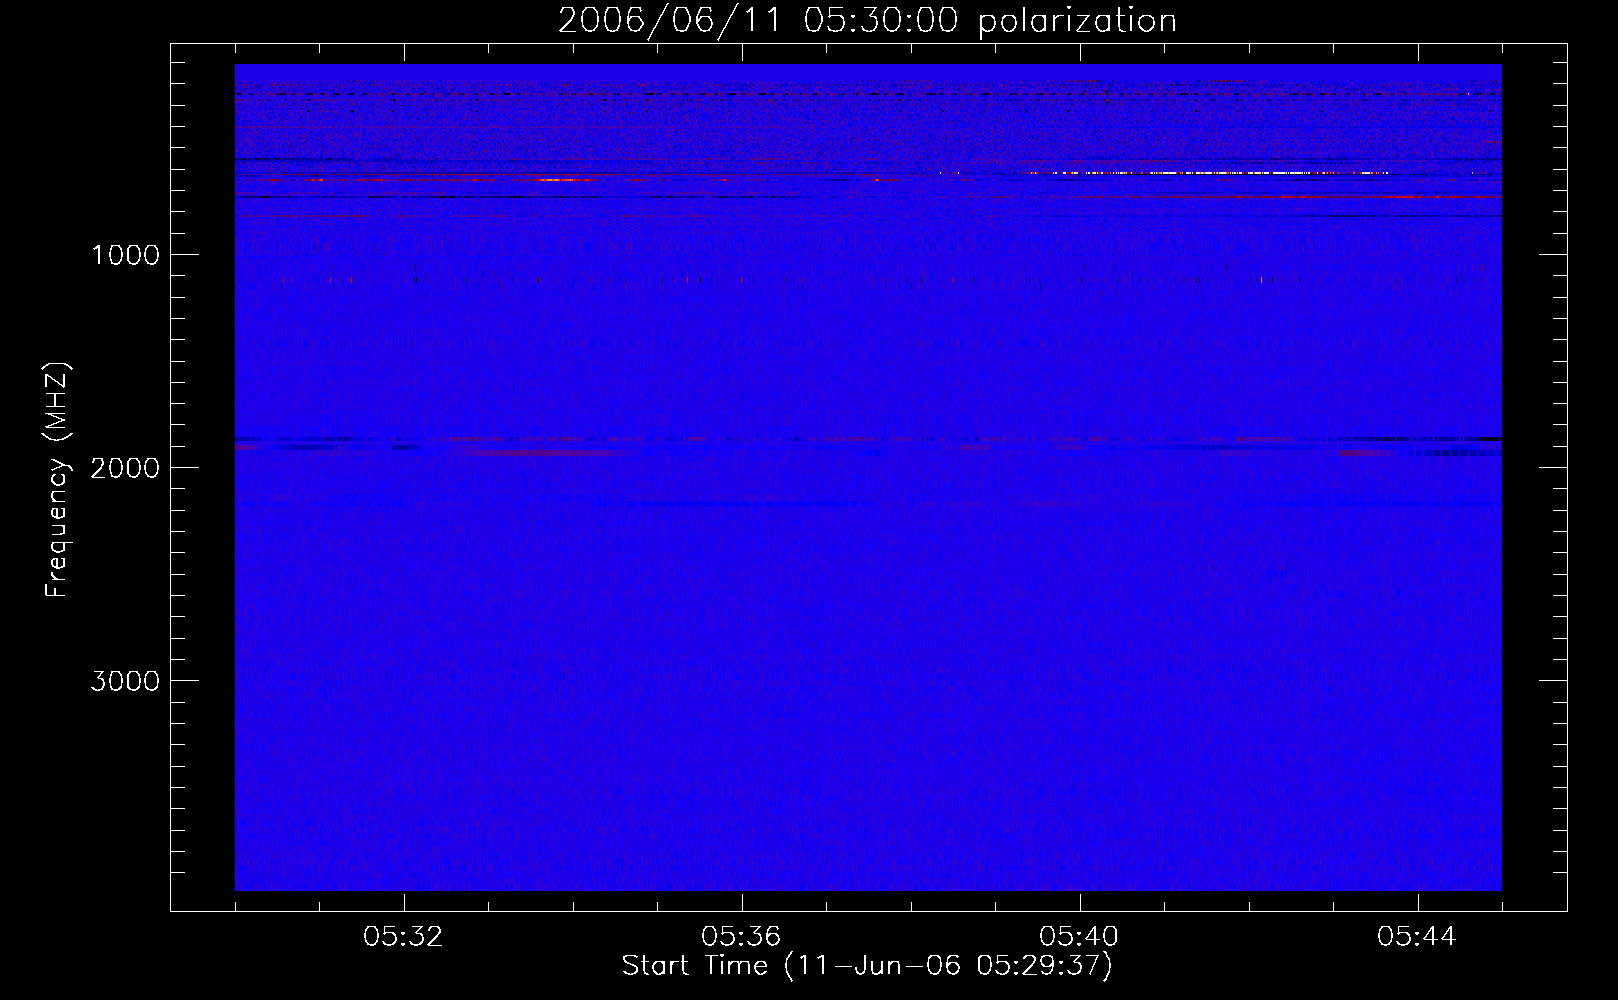The height and width of the screenshot is (1000, 1618).
Task: Click the 'Start Time (11-Jun-06 05:29:37)' label
Action: [x=867, y=966]
